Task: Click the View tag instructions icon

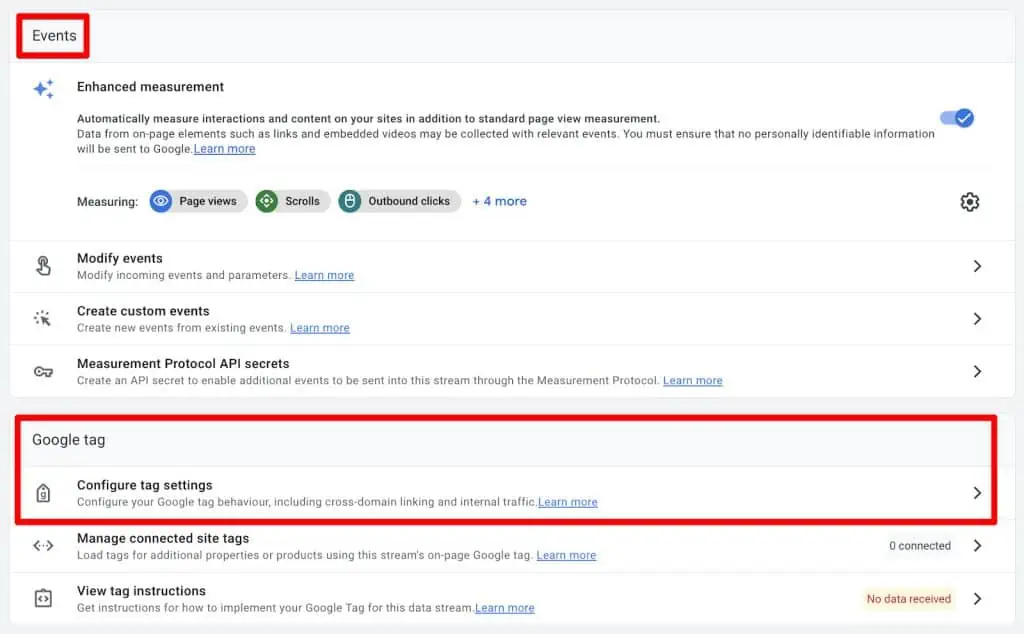Action: click(43, 597)
